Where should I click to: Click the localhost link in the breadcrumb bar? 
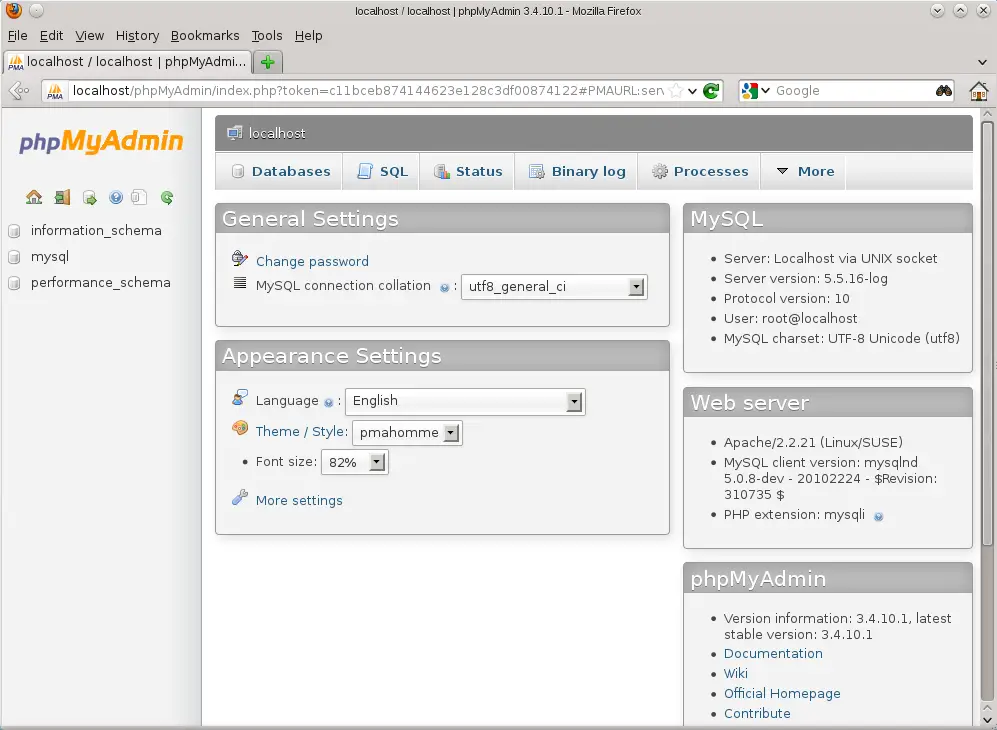click(277, 134)
